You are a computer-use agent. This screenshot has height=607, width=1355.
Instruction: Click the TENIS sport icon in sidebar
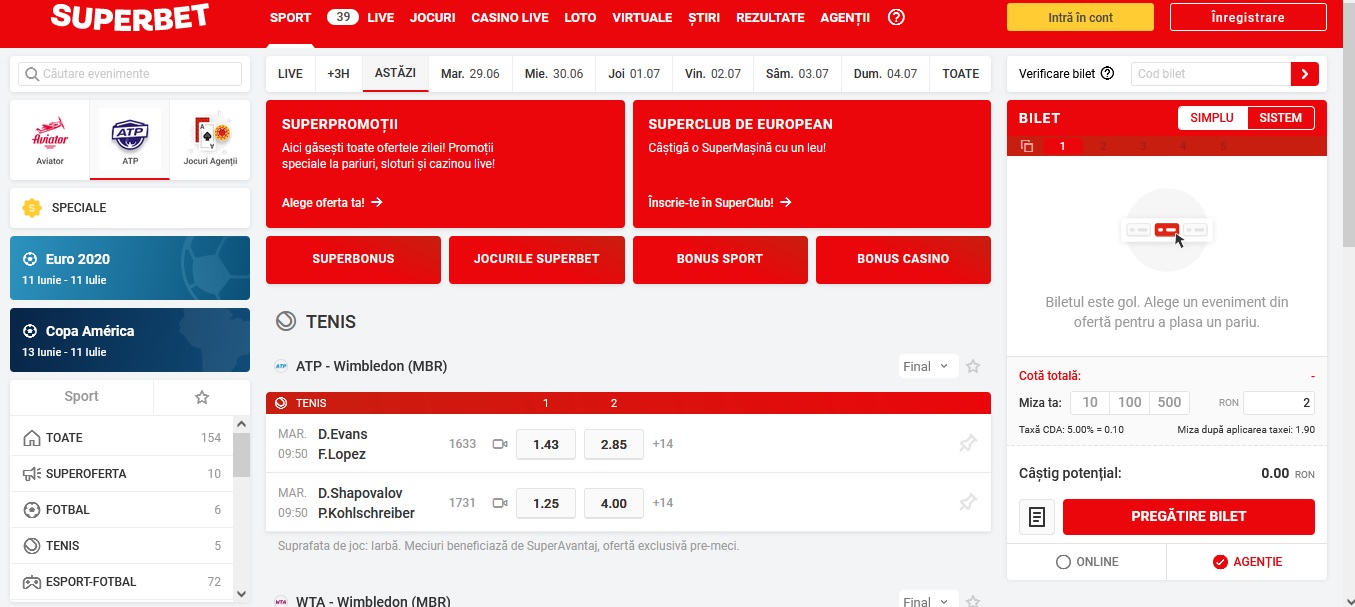32,546
